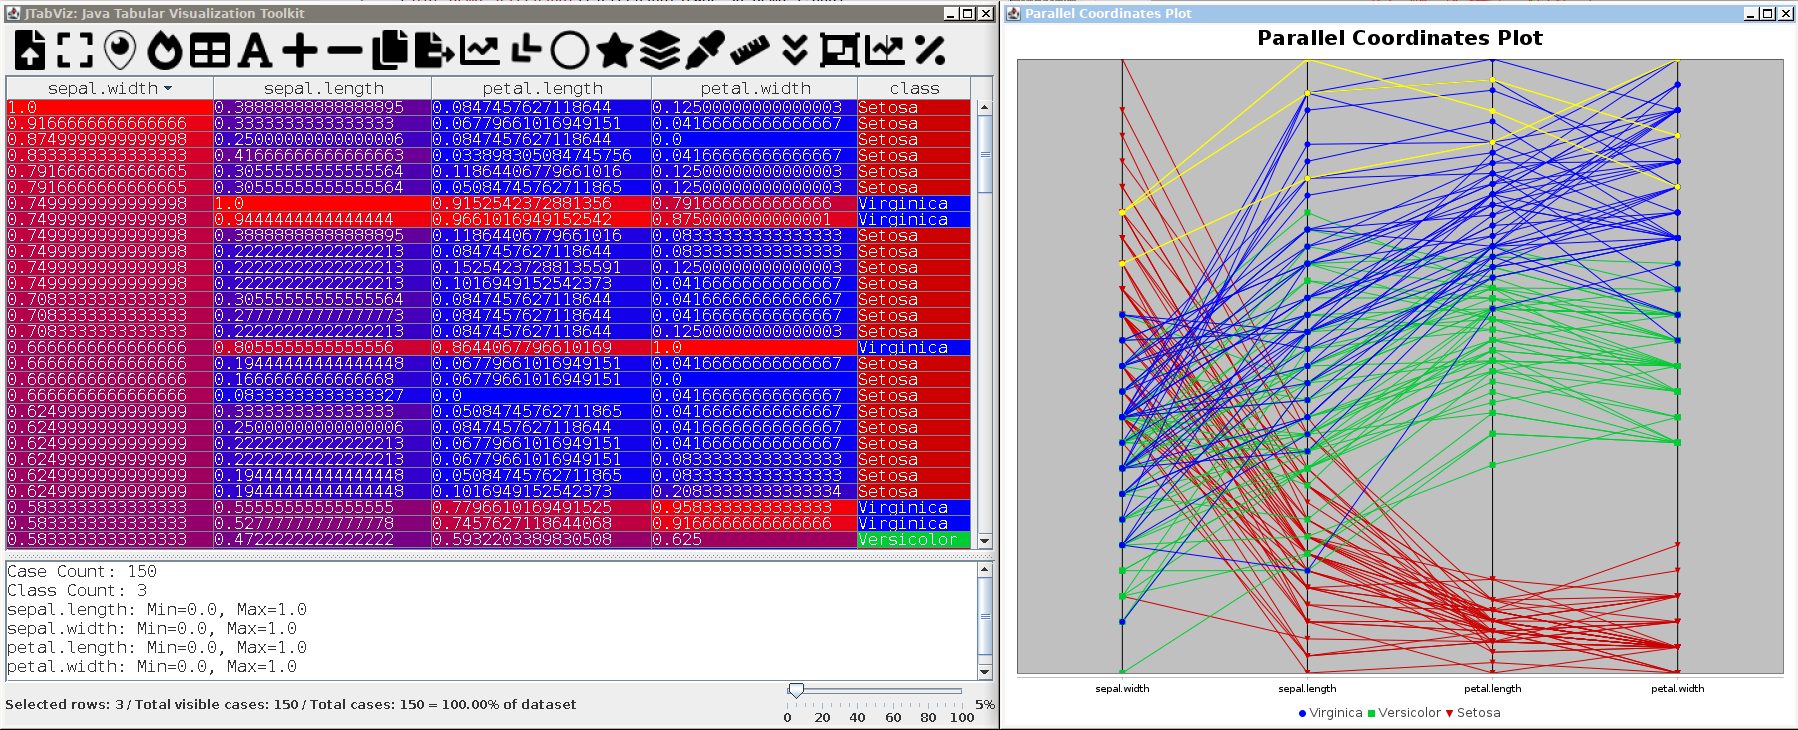Screen dimensions: 1798x730
Task: Click the table grid icon
Action: (210, 50)
